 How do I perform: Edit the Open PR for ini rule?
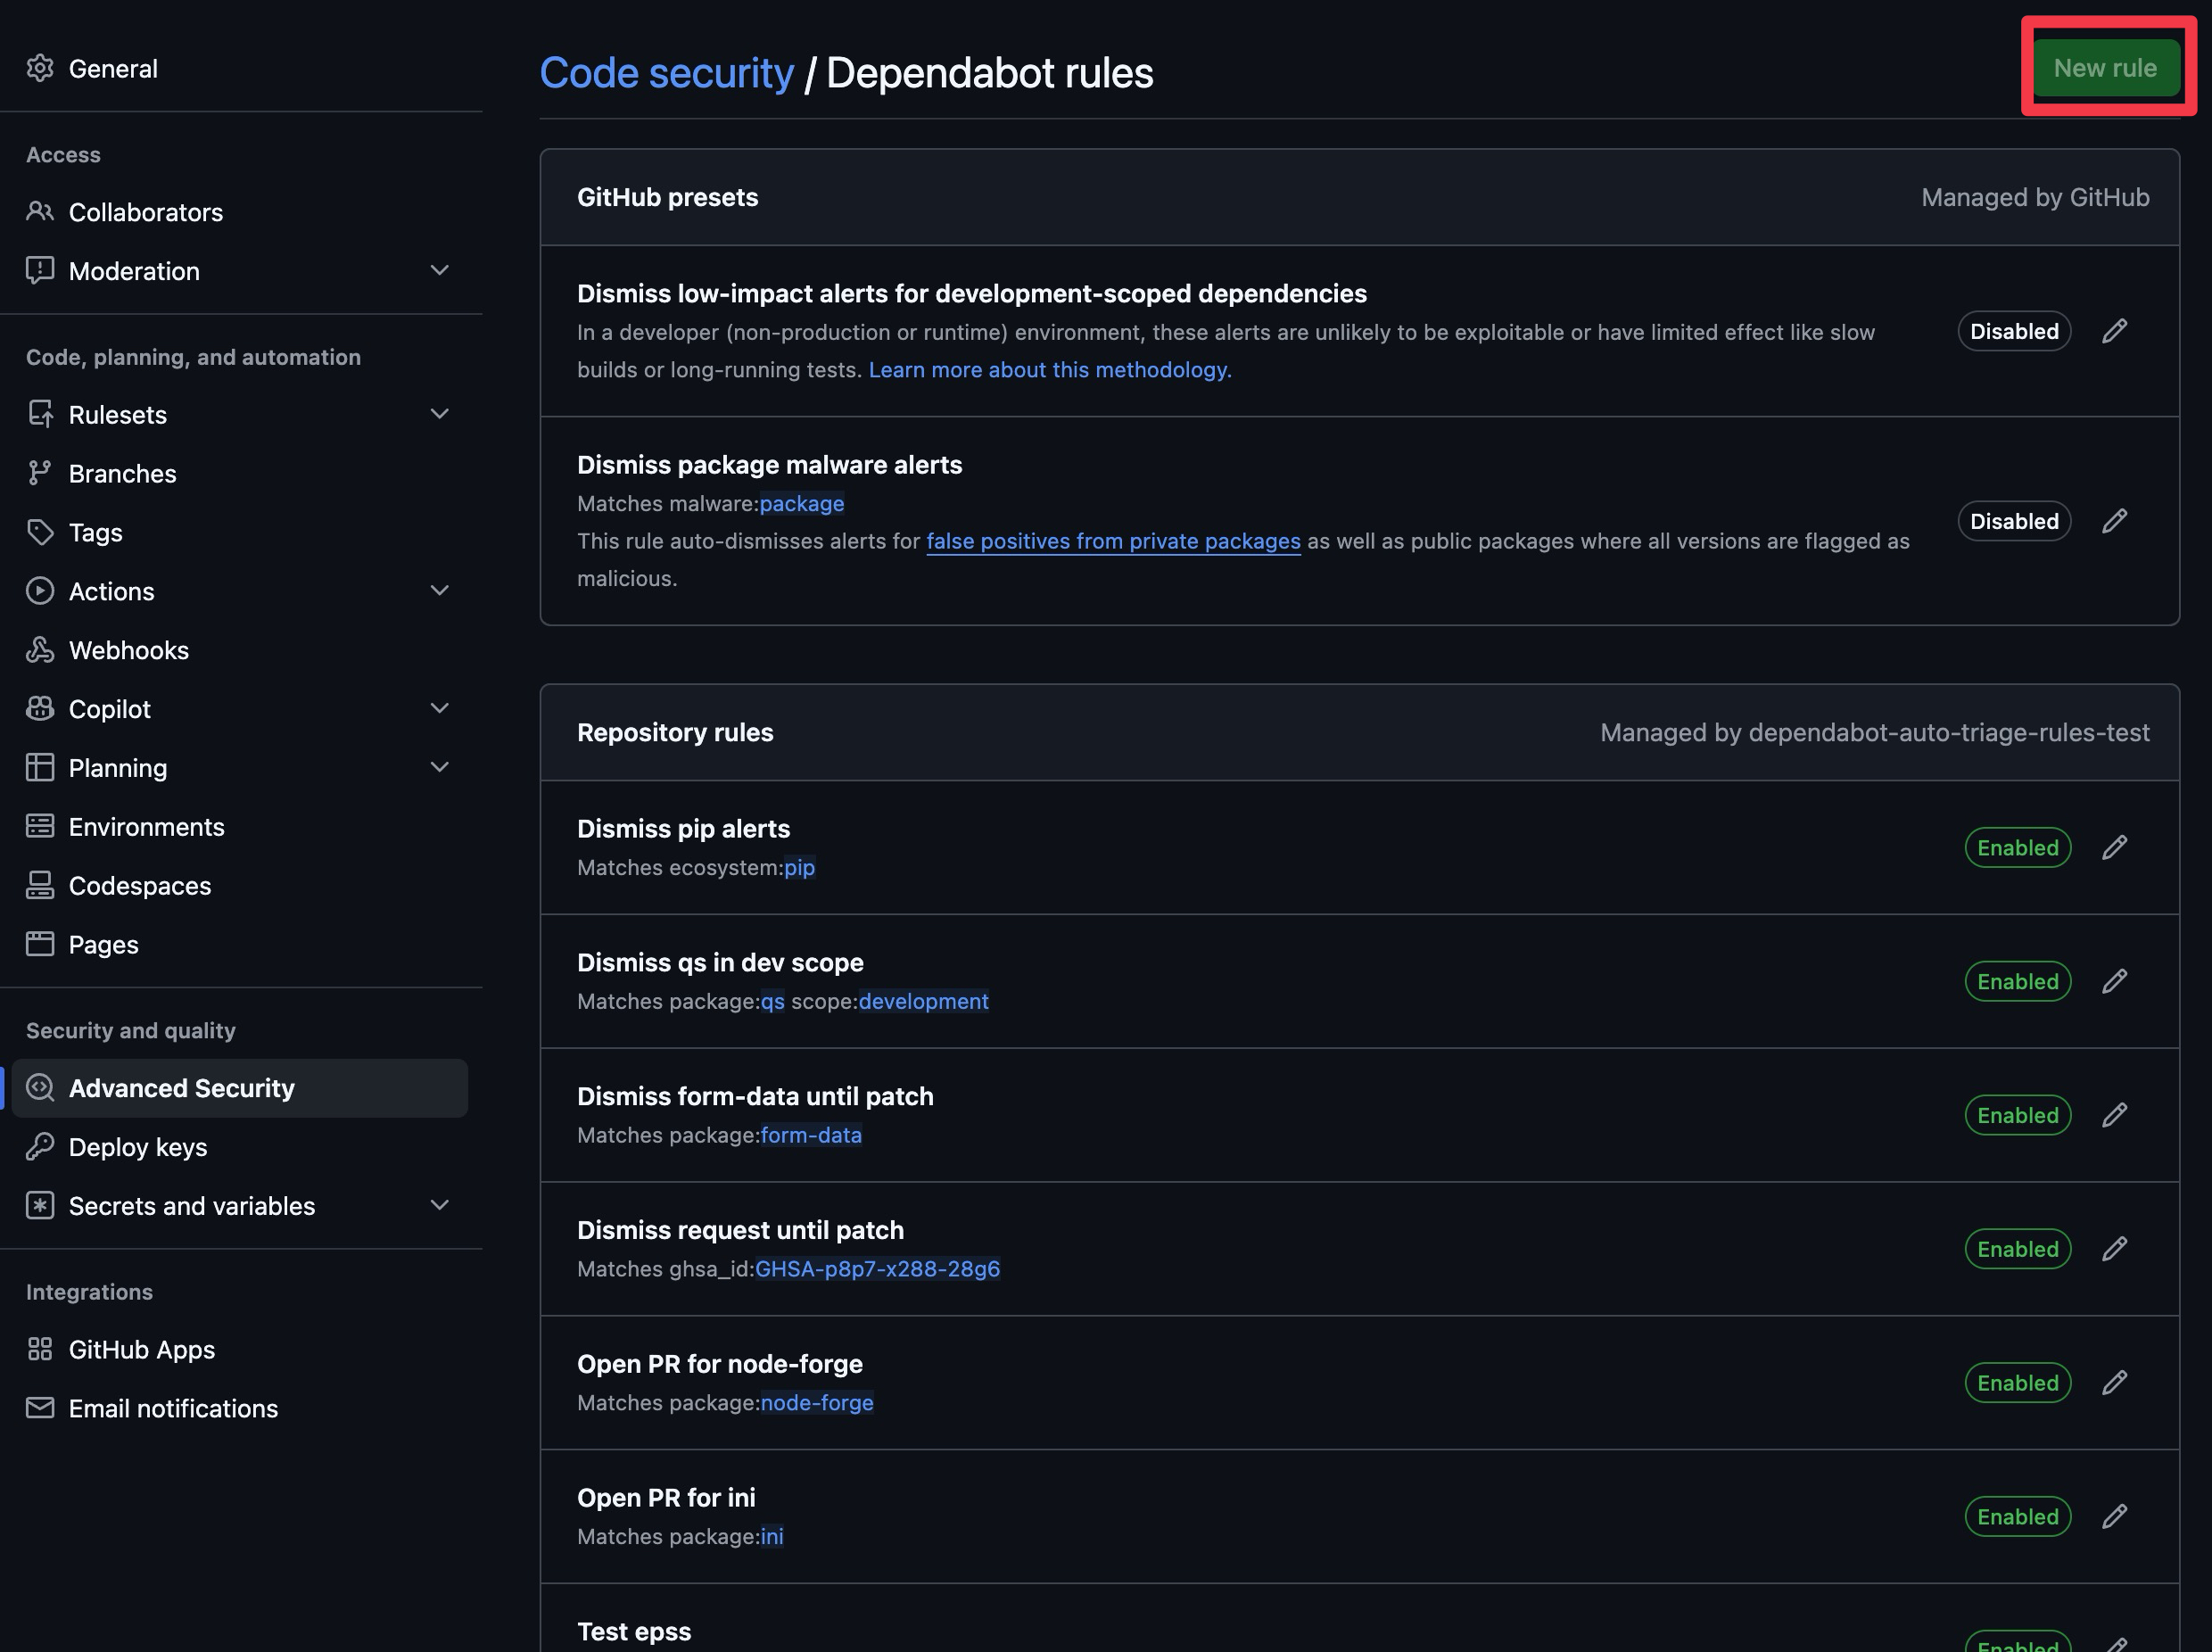pos(2115,1517)
